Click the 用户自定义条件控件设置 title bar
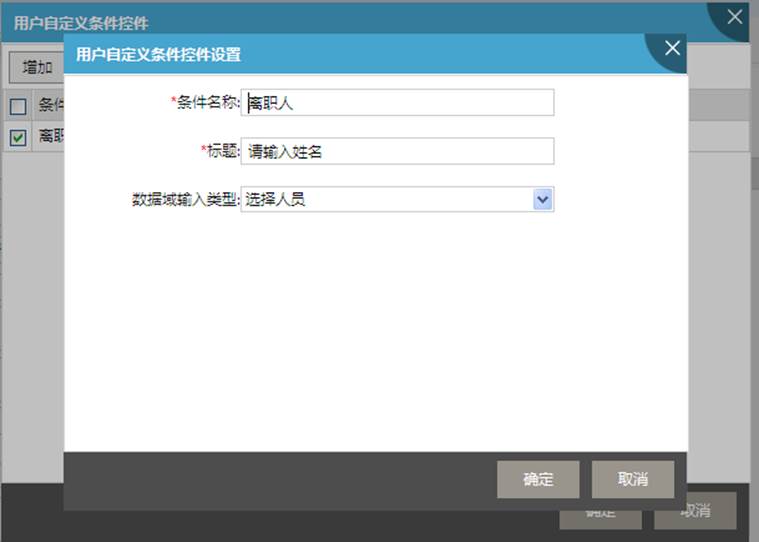759x542 pixels. (x=300, y=54)
